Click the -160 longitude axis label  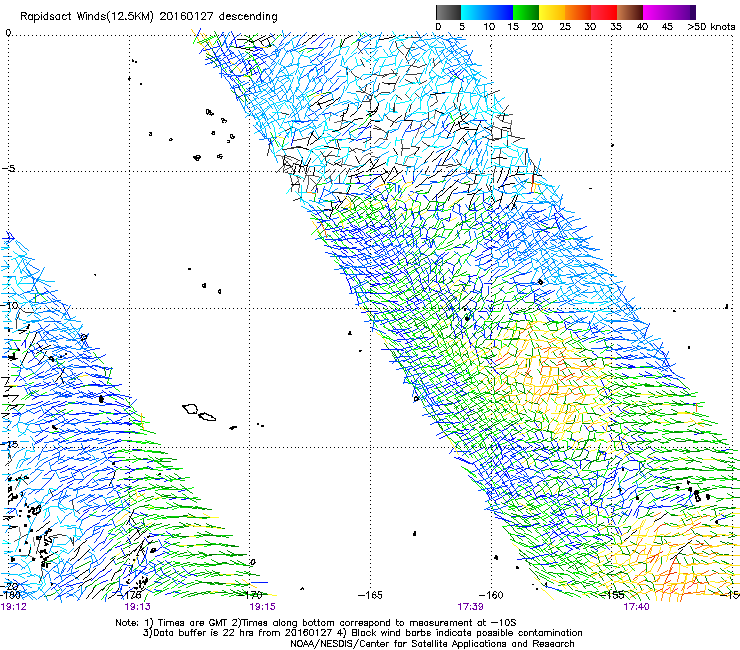pyautogui.click(x=491, y=595)
